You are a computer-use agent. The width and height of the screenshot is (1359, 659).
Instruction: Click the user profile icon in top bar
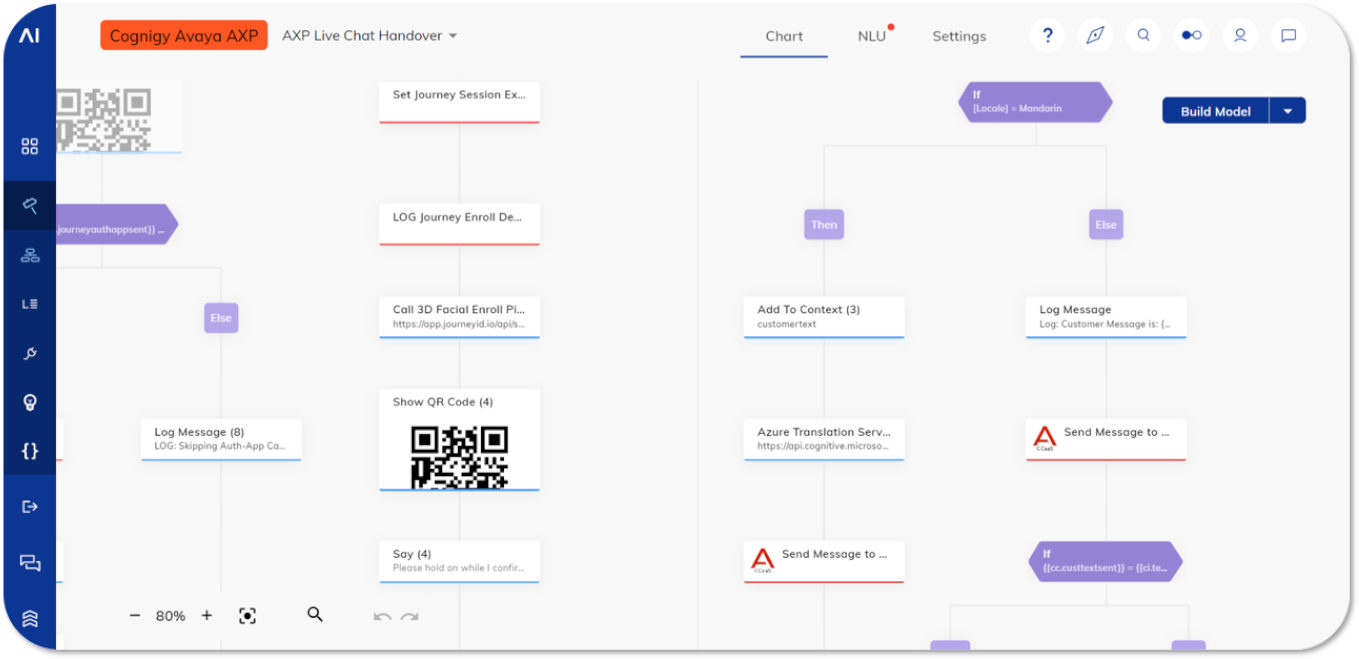(1240, 35)
